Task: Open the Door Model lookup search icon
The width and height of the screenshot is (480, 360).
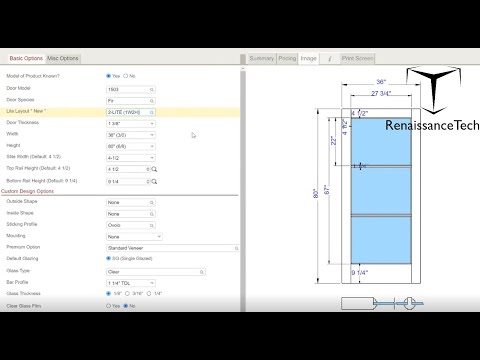Action: coord(152,90)
